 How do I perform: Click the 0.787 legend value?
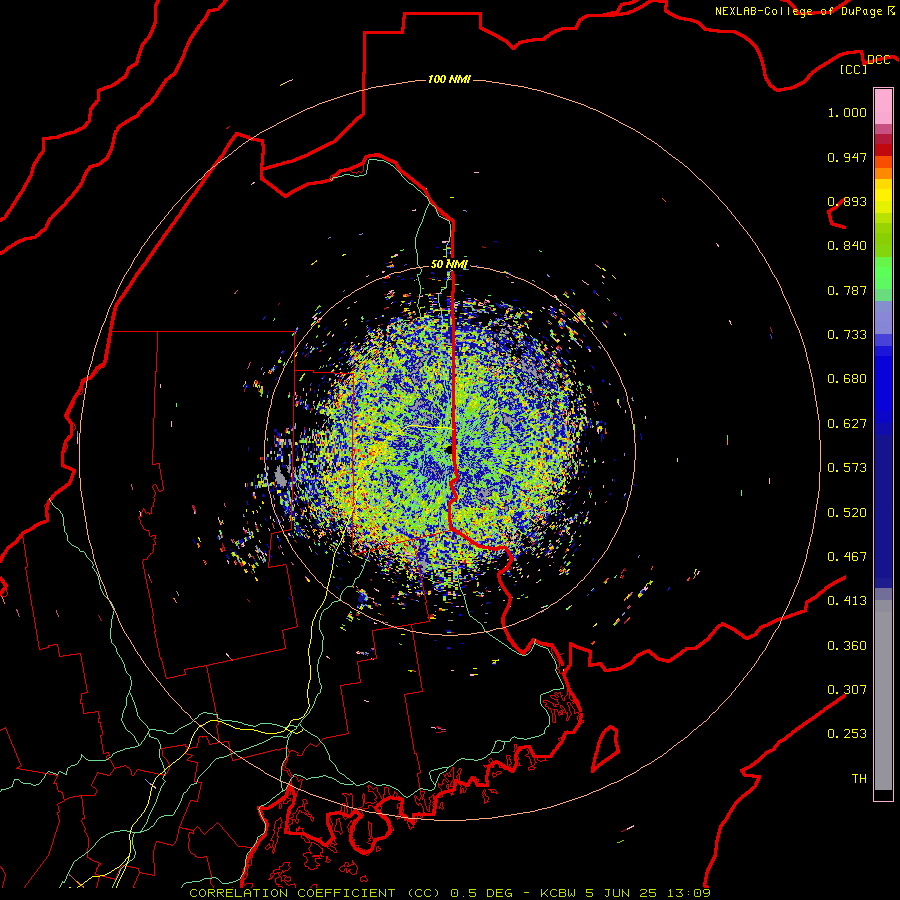click(847, 290)
